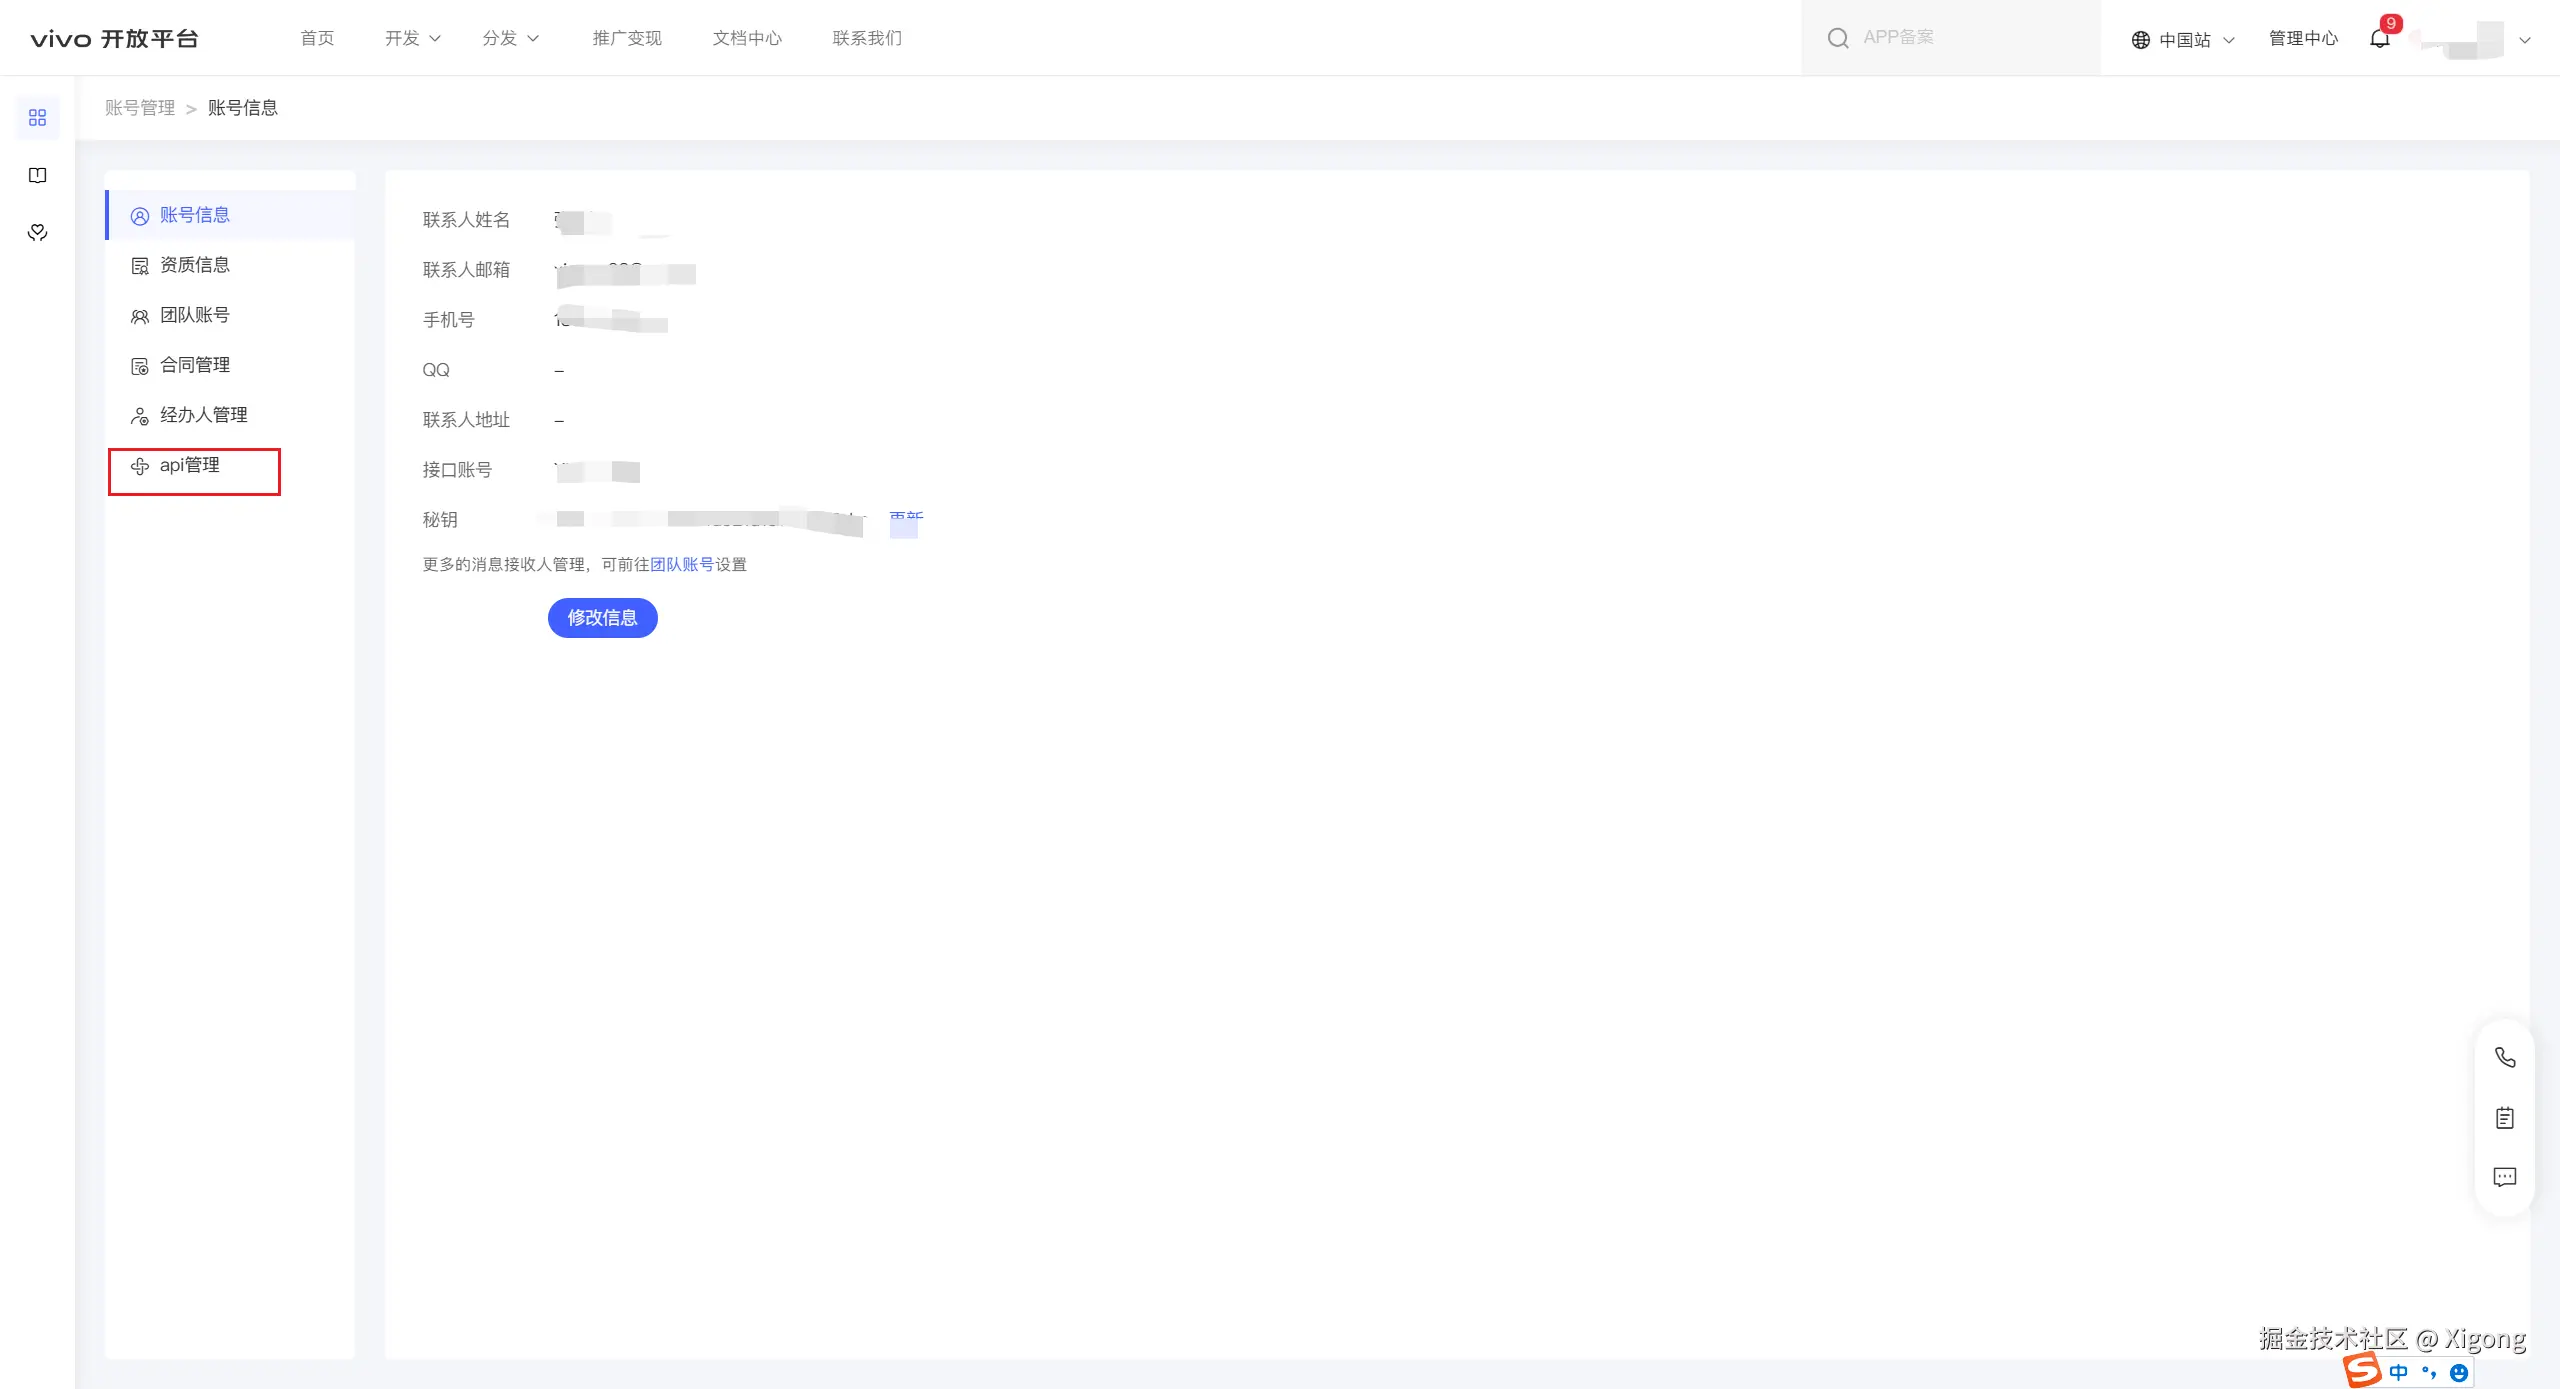Open the chat message icon on right
Image resolution: width=2560 pixels, height=1389 pixels.
(2504, 1177)
